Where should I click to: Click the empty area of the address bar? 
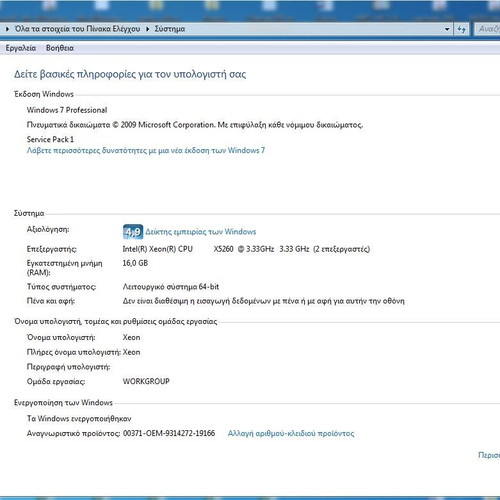pyautogui.click(x=313, y=29)
